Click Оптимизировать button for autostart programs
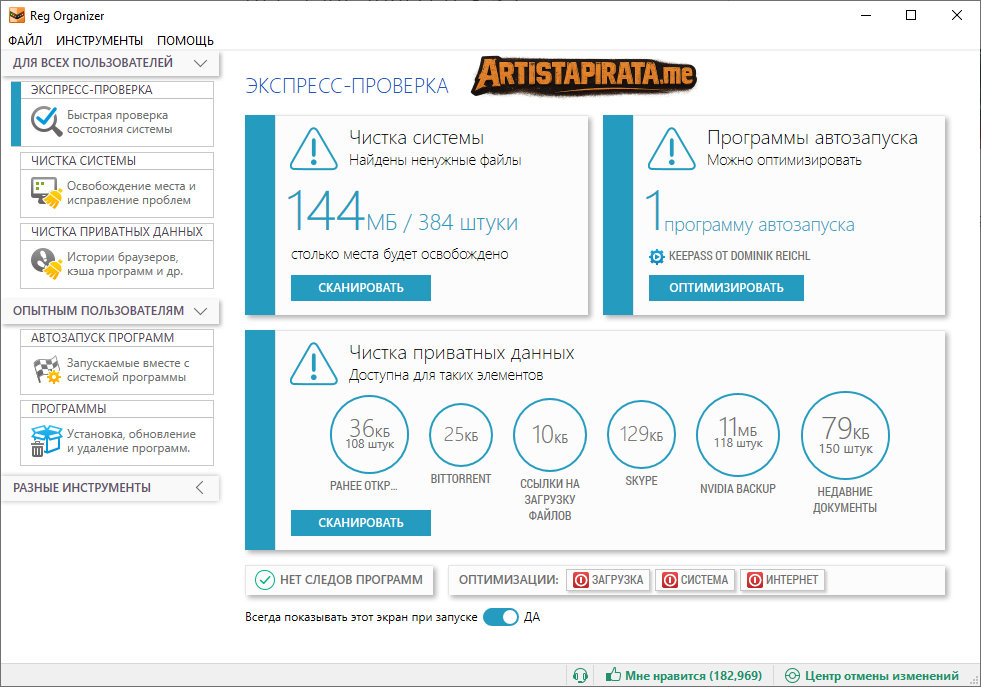The width and height of the screenshot is (981, 687). 726,288
